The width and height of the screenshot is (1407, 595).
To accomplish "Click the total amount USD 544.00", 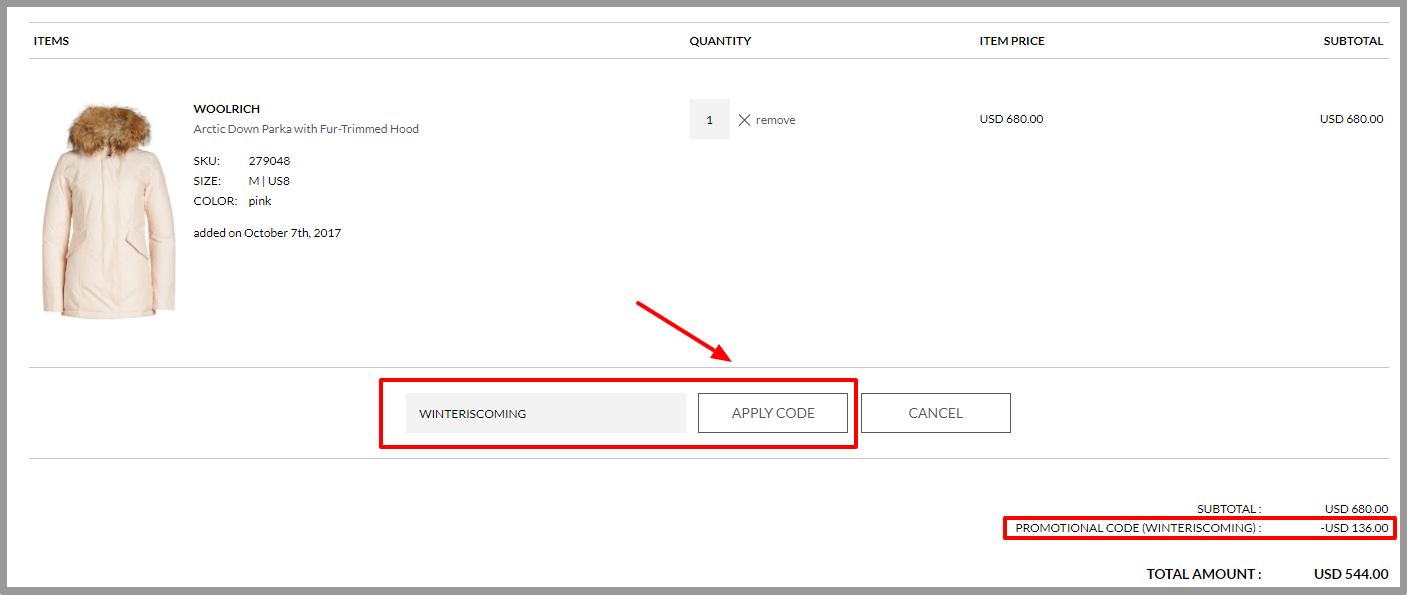I will (1351, 574).
